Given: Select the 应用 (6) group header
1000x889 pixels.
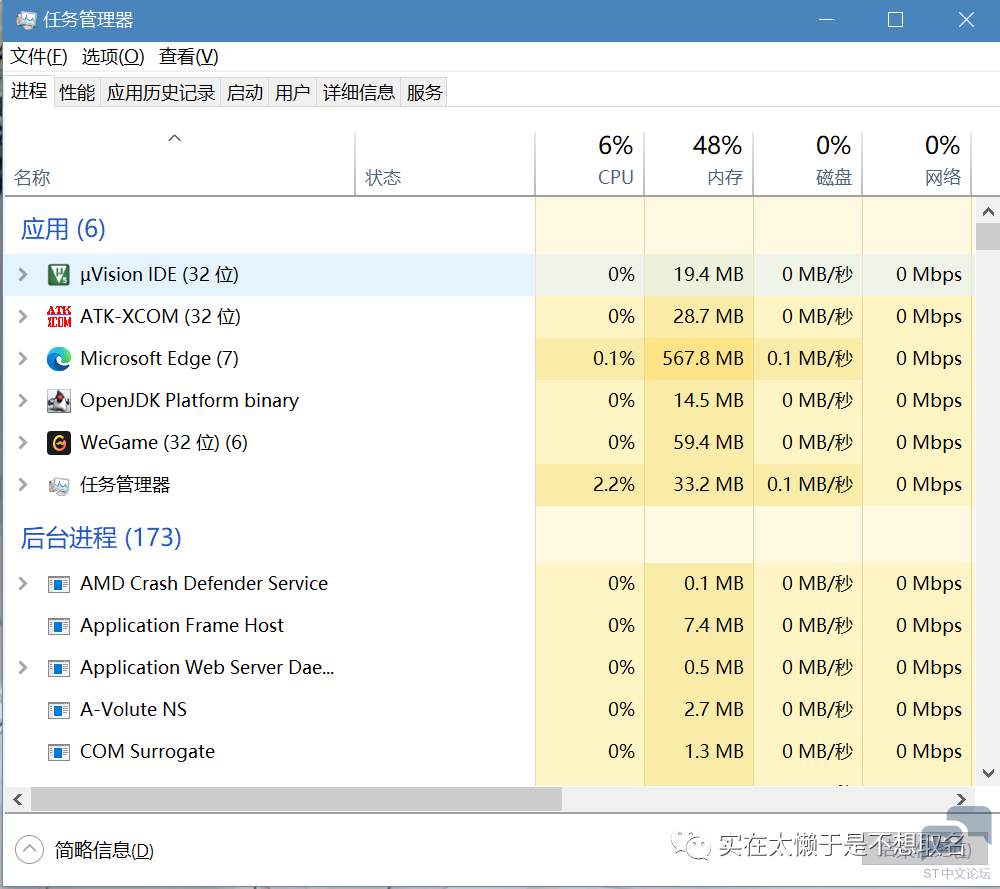Looking at the screenshot, I should coord(63,229).
